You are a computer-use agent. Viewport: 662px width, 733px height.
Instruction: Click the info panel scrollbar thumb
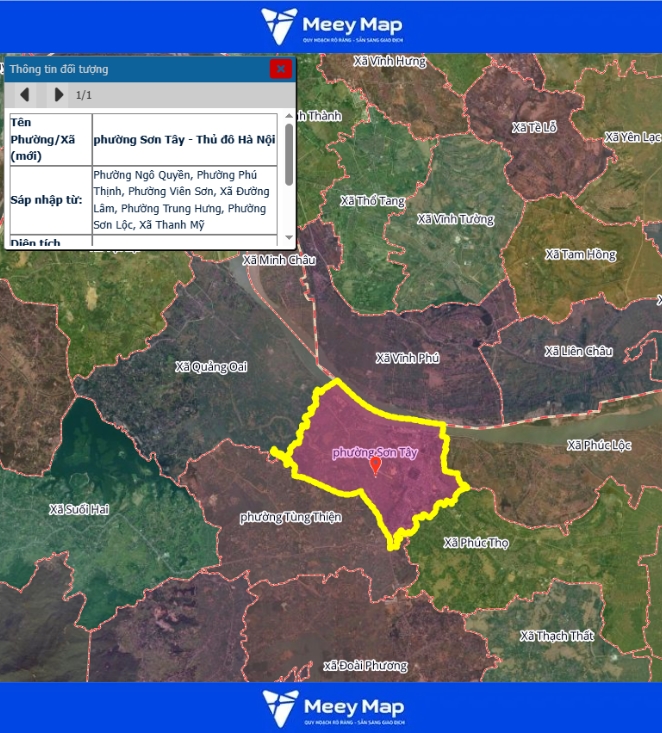(x=289, y=155)
